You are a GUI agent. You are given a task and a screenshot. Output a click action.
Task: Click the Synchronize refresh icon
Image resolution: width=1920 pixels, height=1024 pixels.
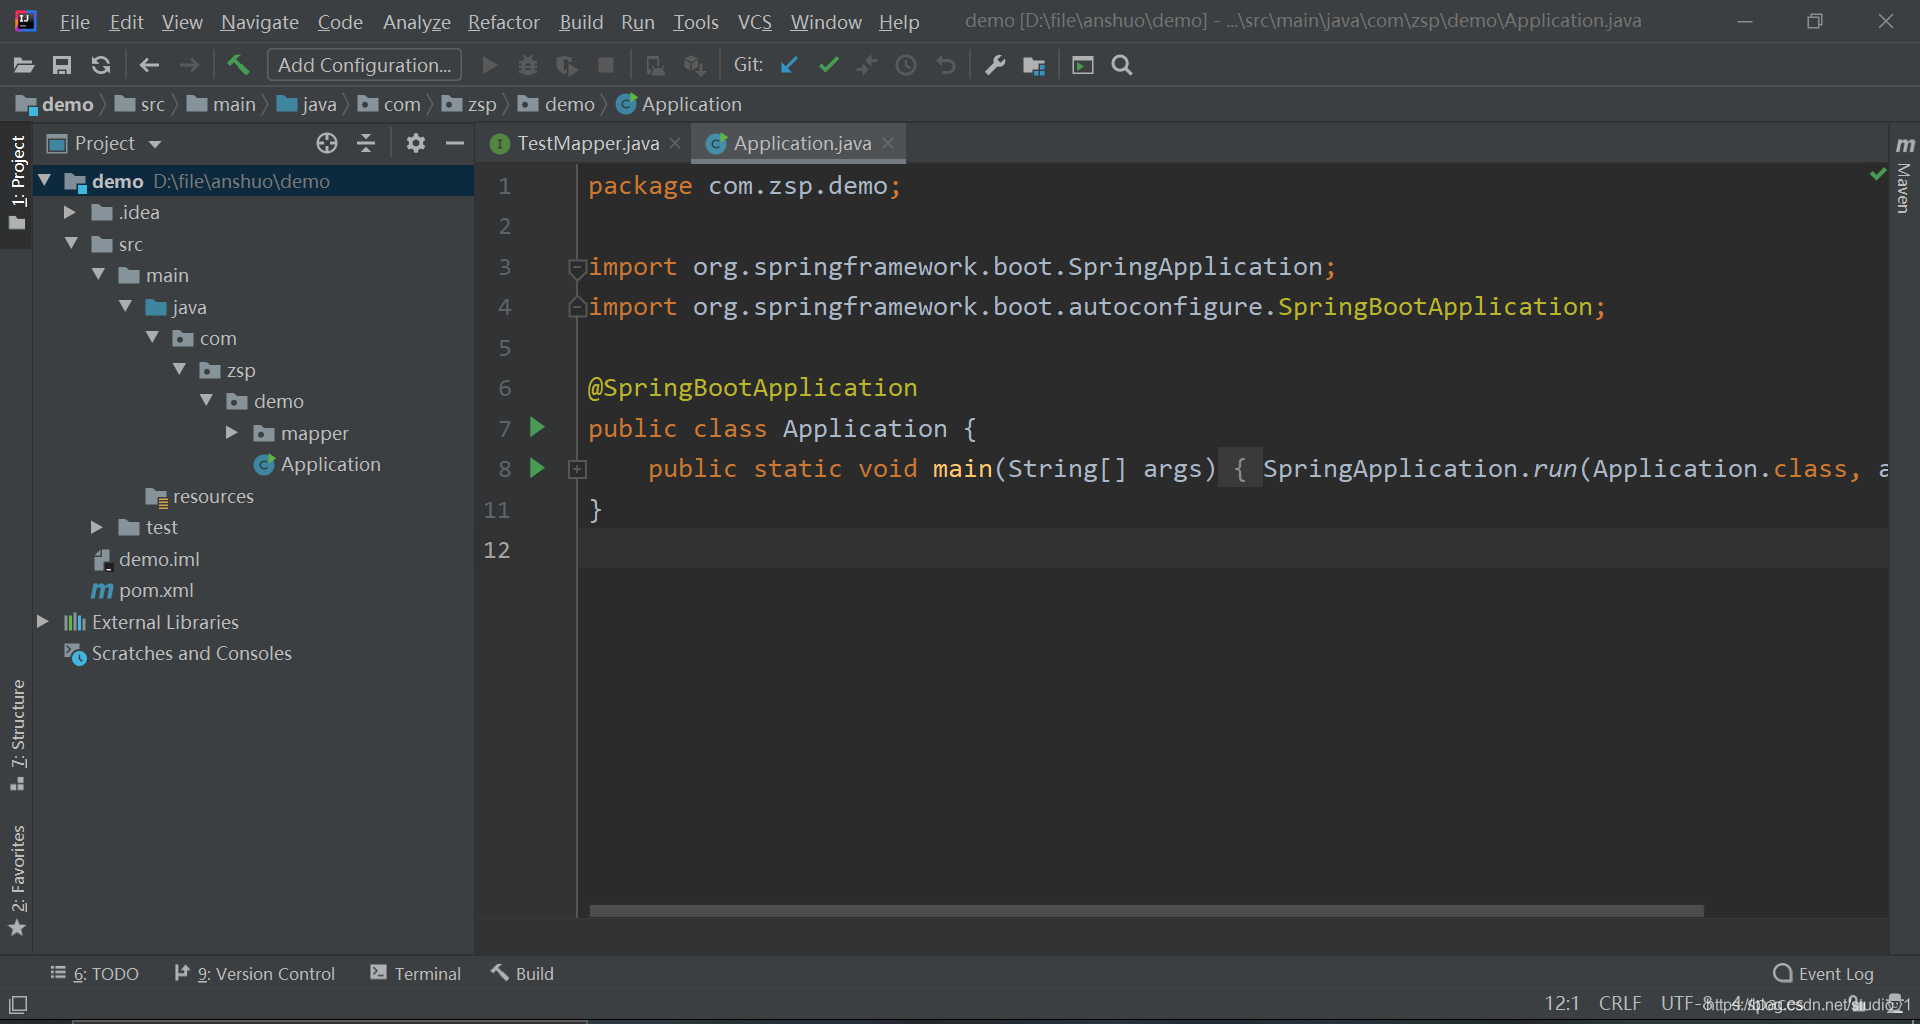[x=101, y=65]
